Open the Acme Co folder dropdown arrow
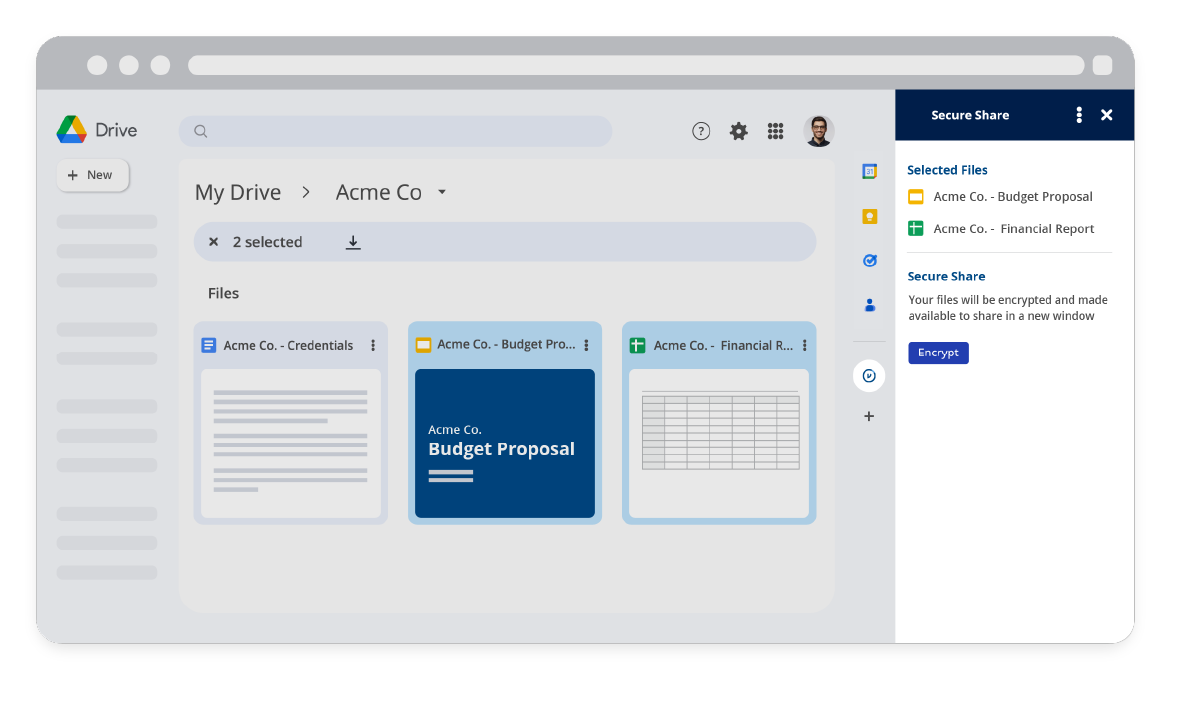The width and height of the screenshot is (1179, 709). click(x=442, y=192)
